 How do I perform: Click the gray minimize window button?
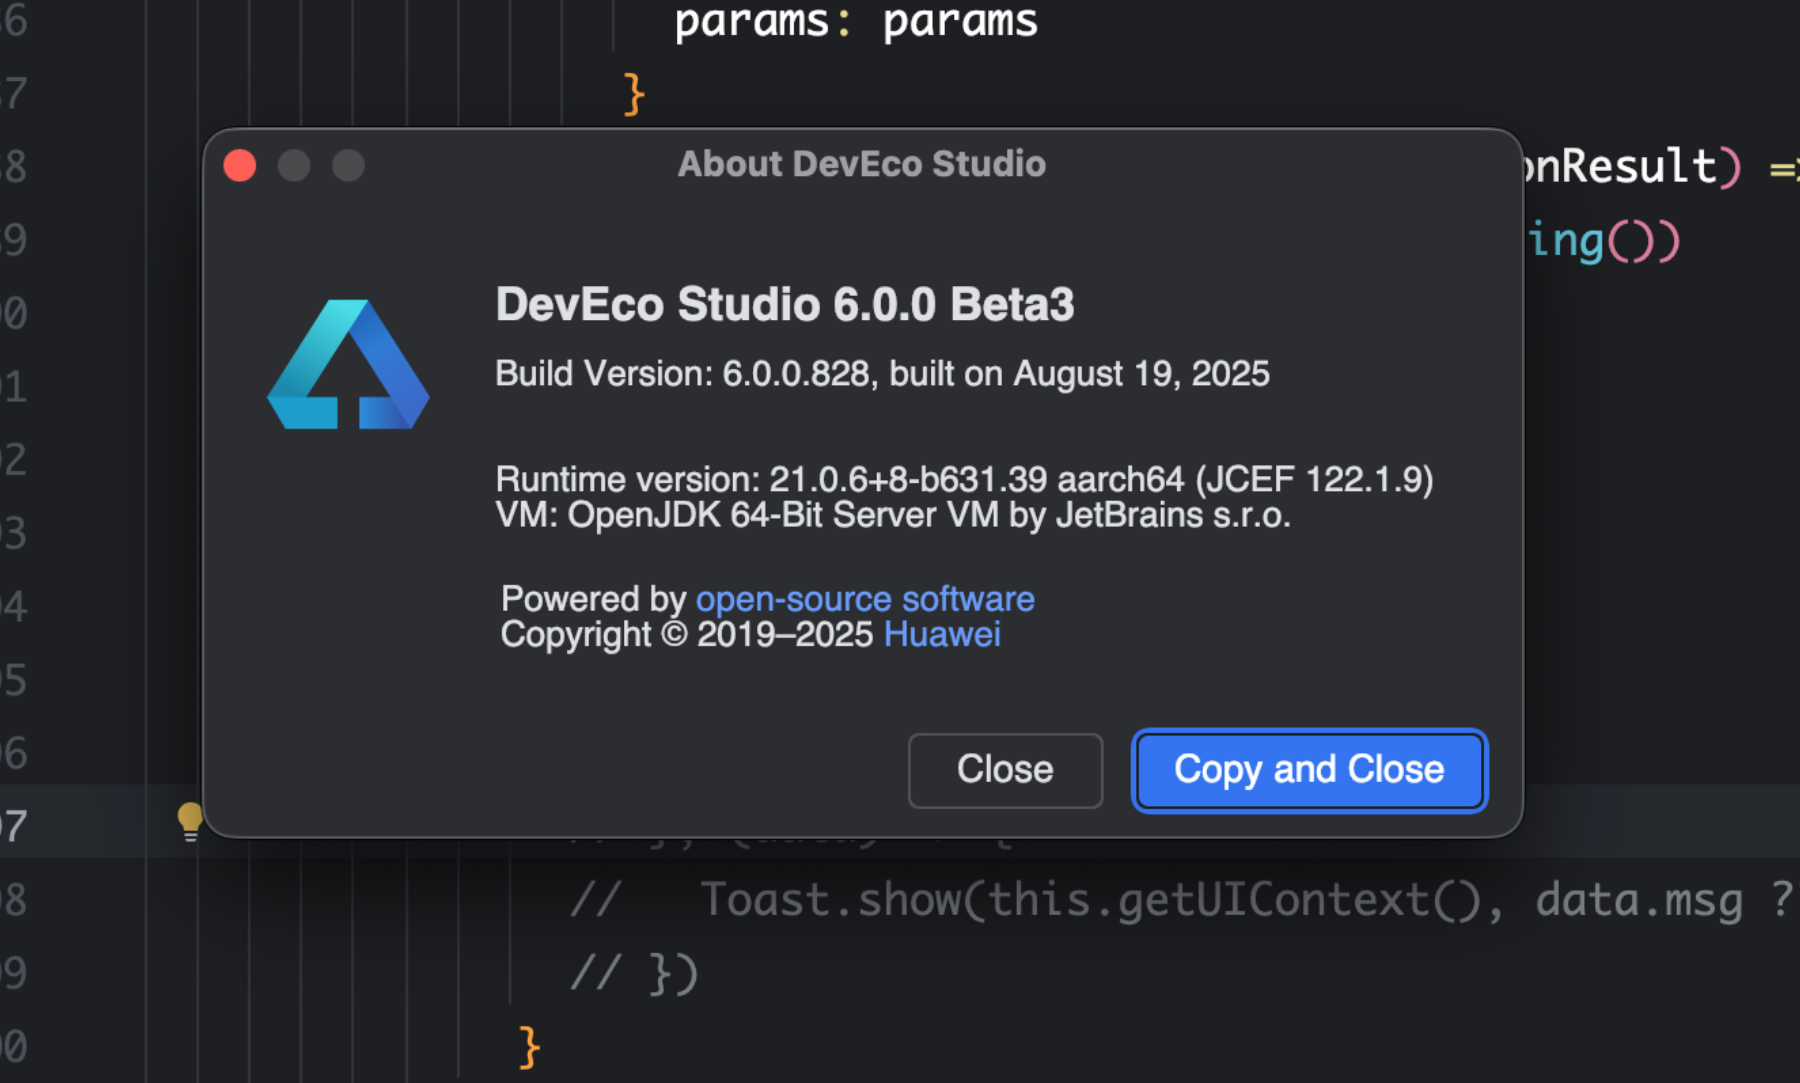coord(294,165)
